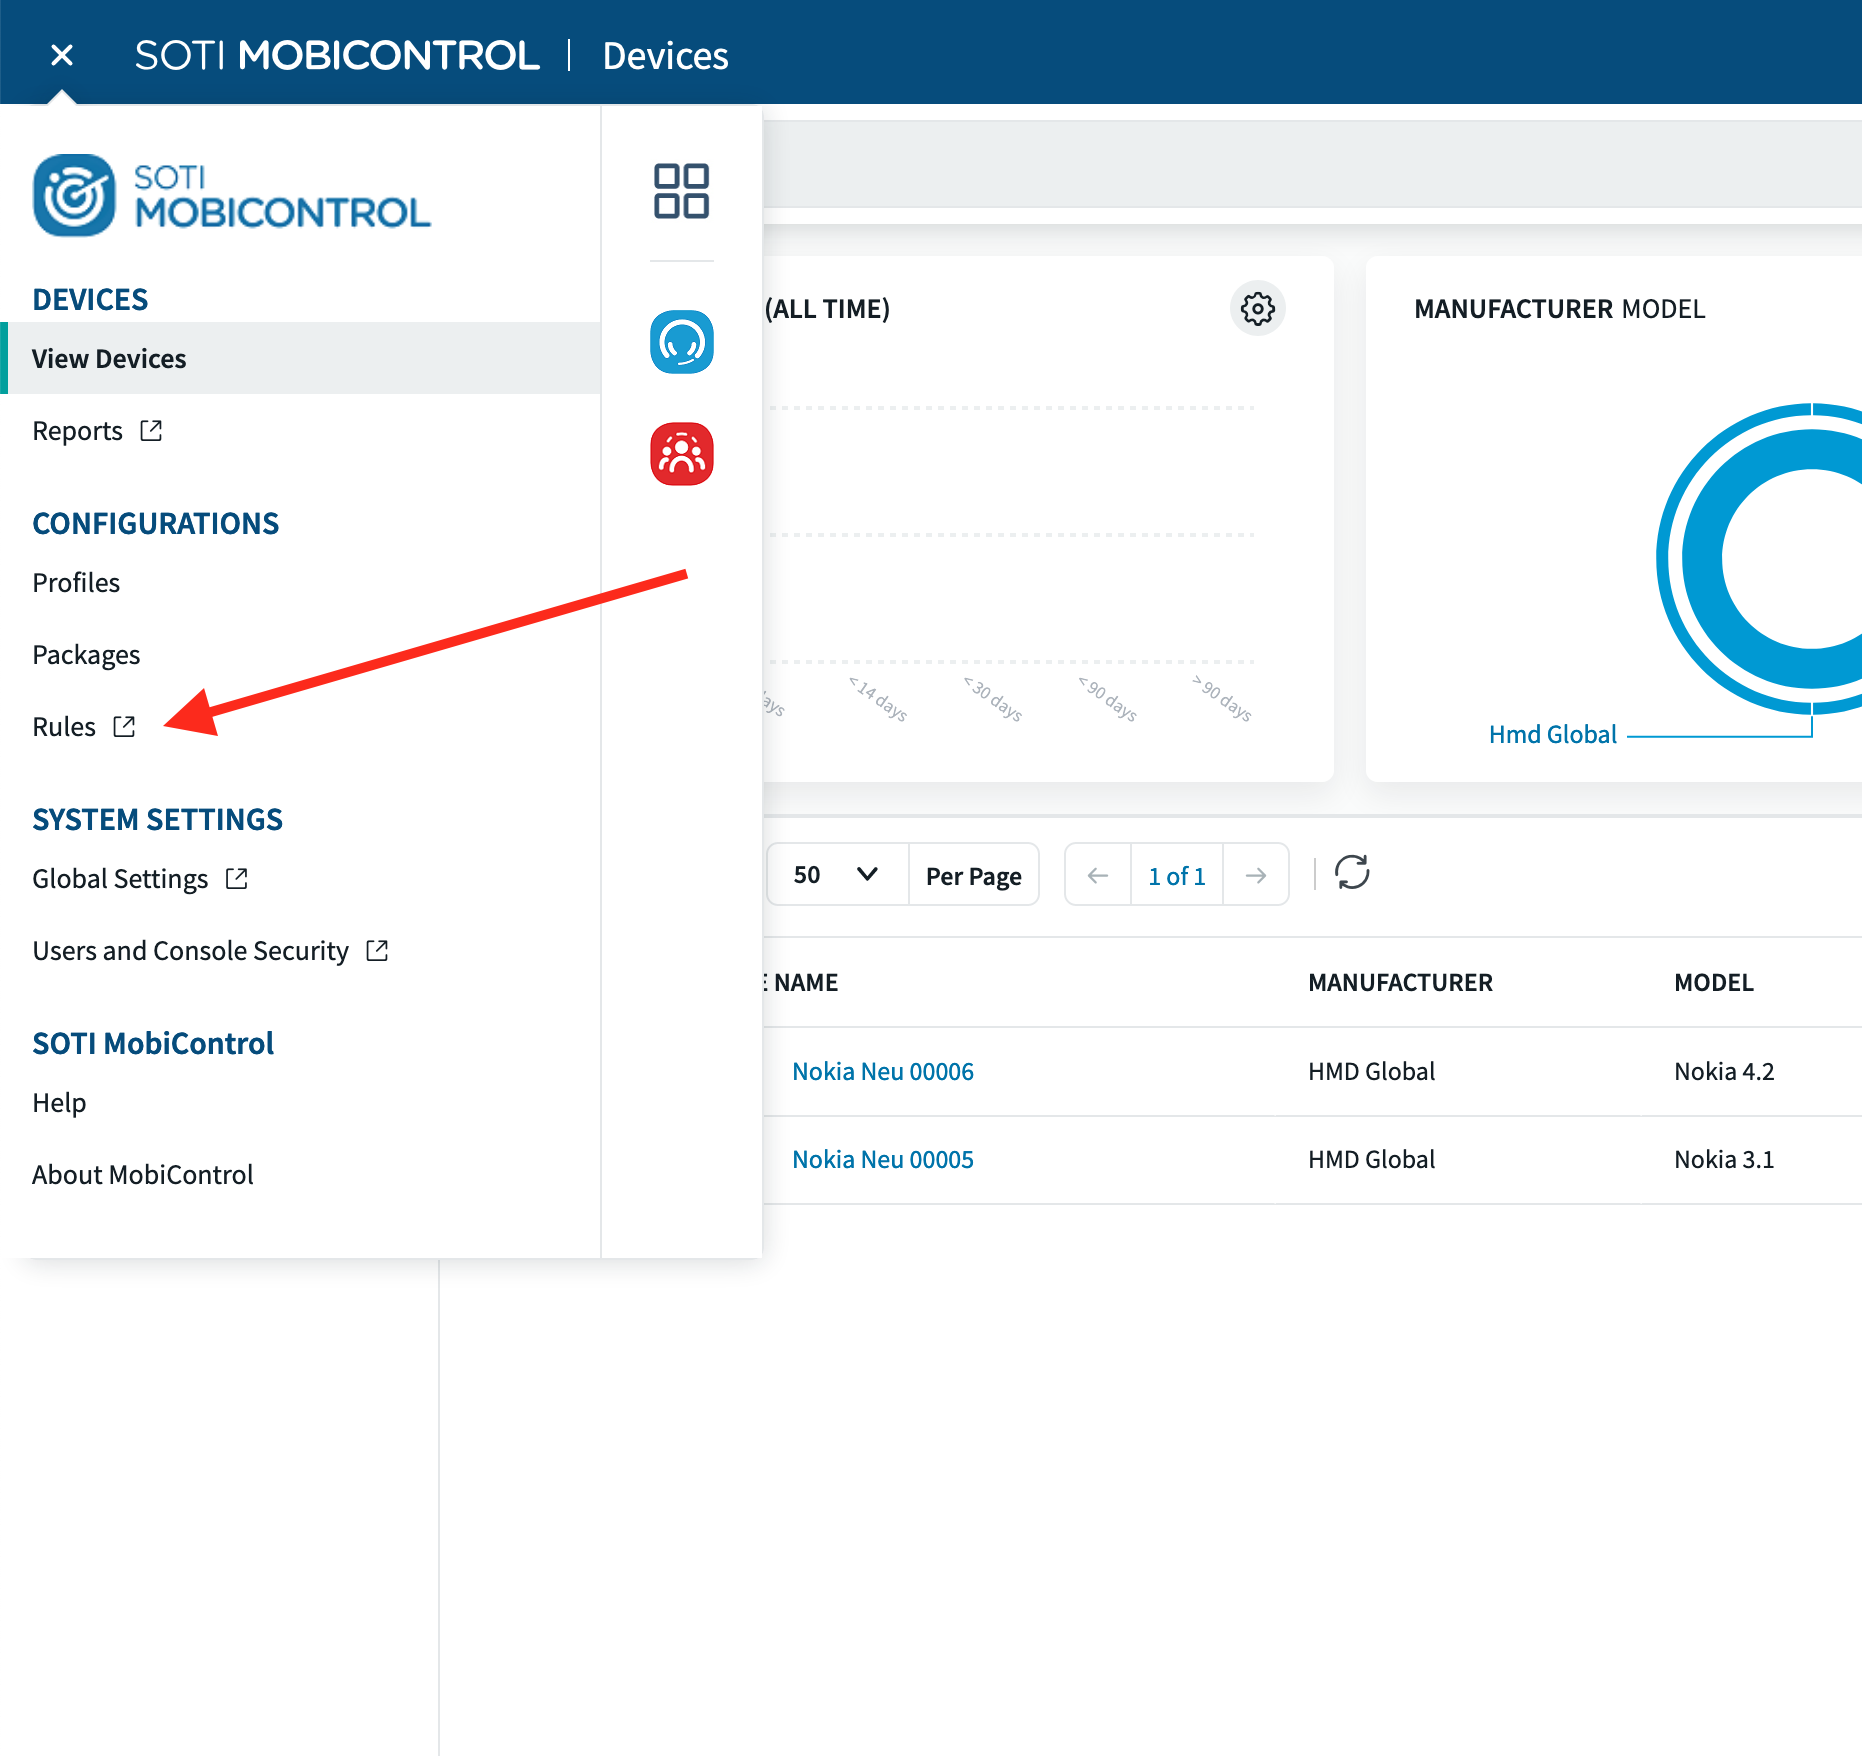
Task: Open Packages under Configurations
Action: click(x=86, y=655)
